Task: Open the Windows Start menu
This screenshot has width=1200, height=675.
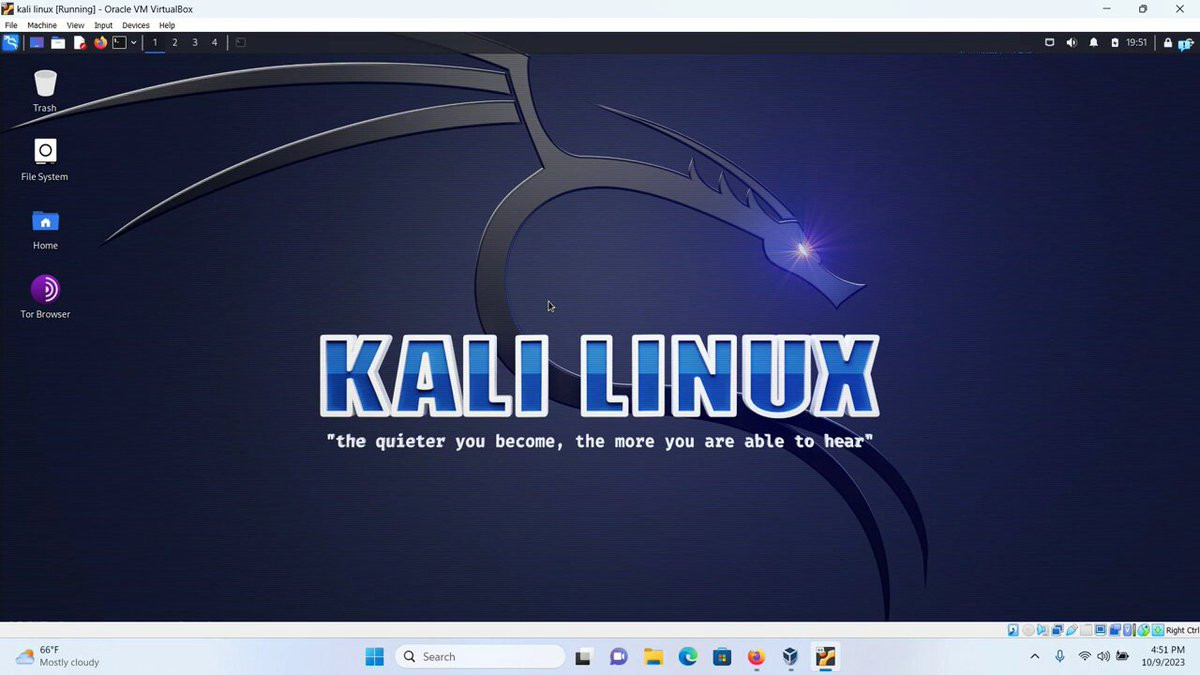Action: point(374,657)
